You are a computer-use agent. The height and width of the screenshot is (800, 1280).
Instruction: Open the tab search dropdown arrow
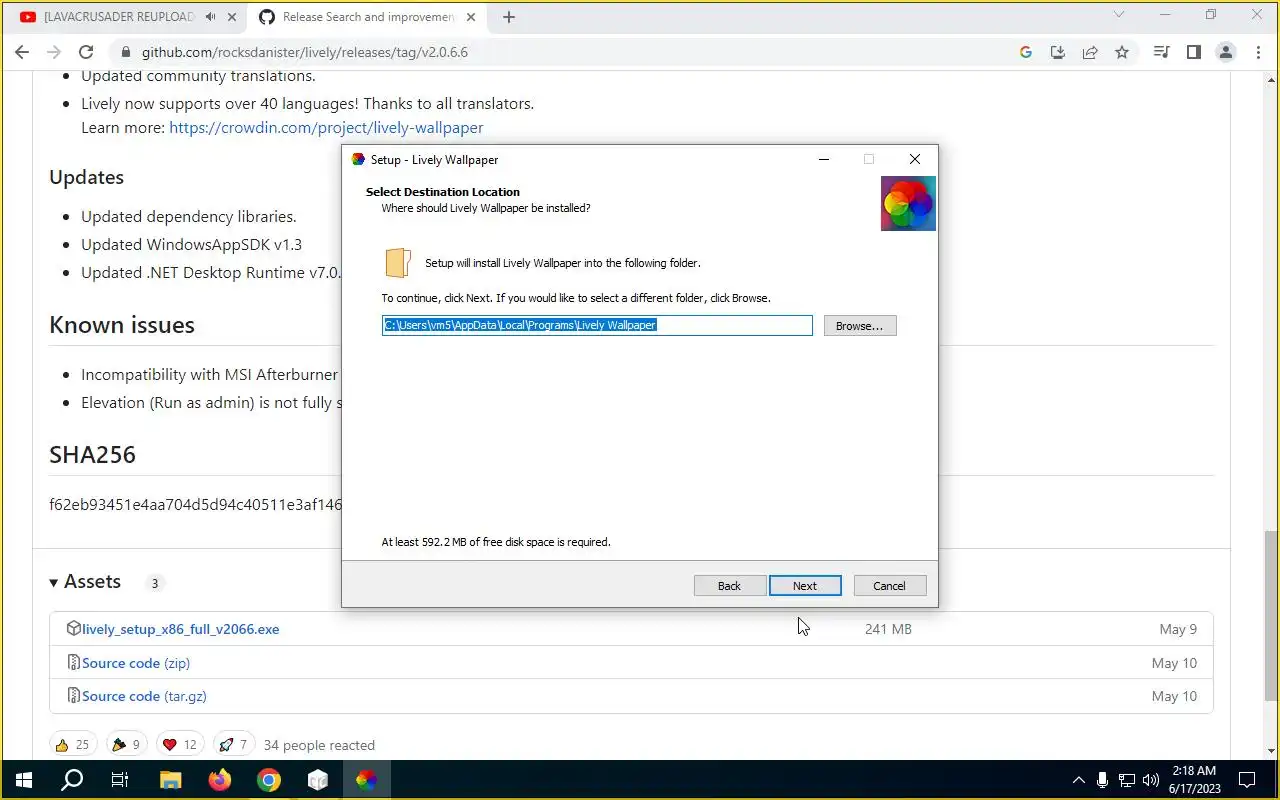pos(1120,15)
